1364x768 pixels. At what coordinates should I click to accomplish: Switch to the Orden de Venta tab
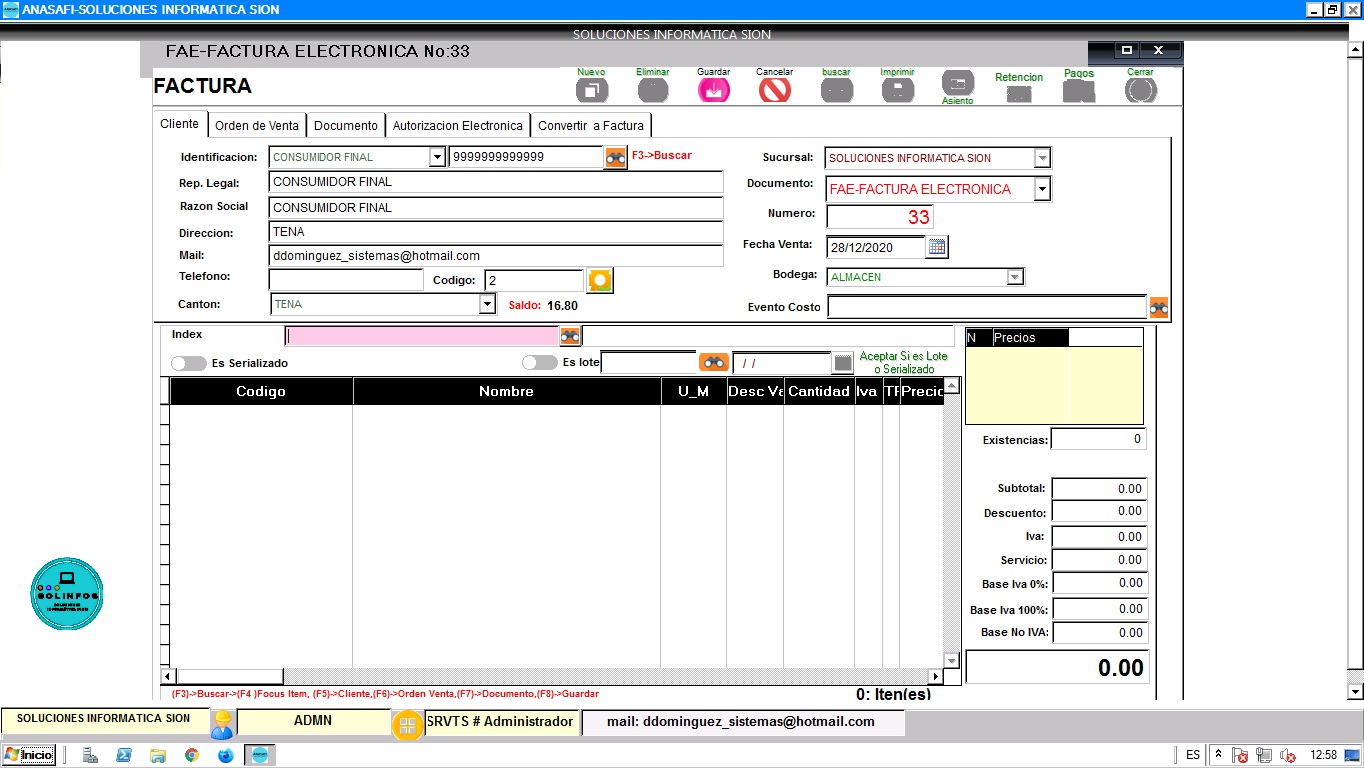tap(257, 125)
